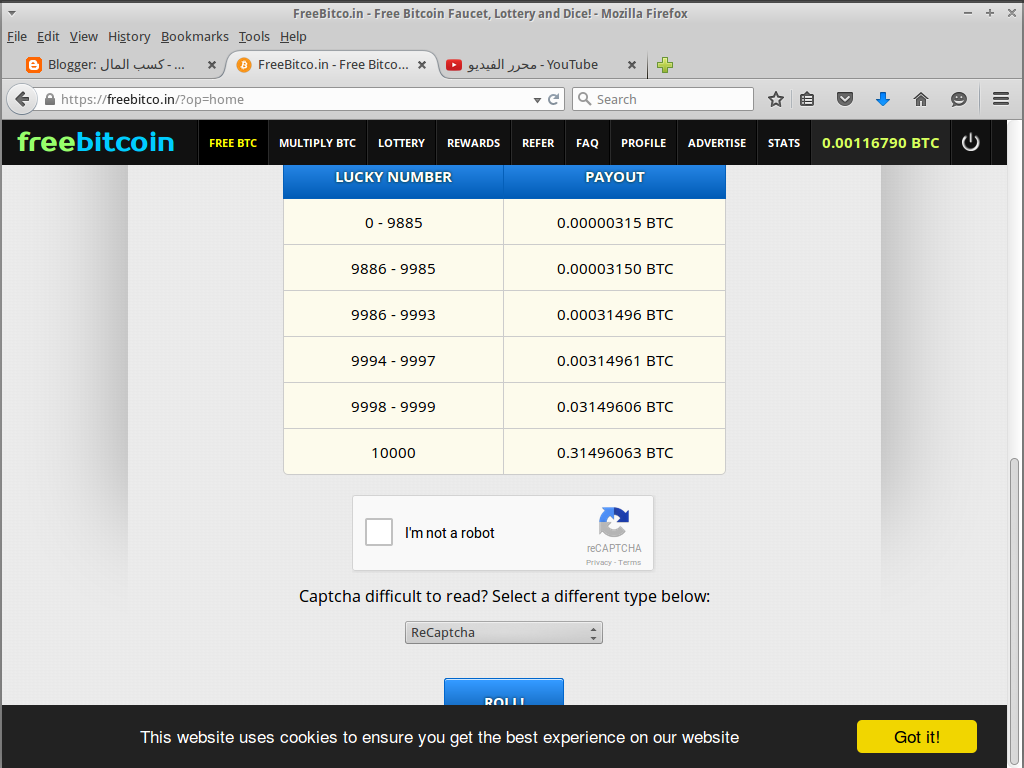This screenshot has width=1024, height=768.
Task: Go back using the browser back arrow
Action: (x=22, y=99)
